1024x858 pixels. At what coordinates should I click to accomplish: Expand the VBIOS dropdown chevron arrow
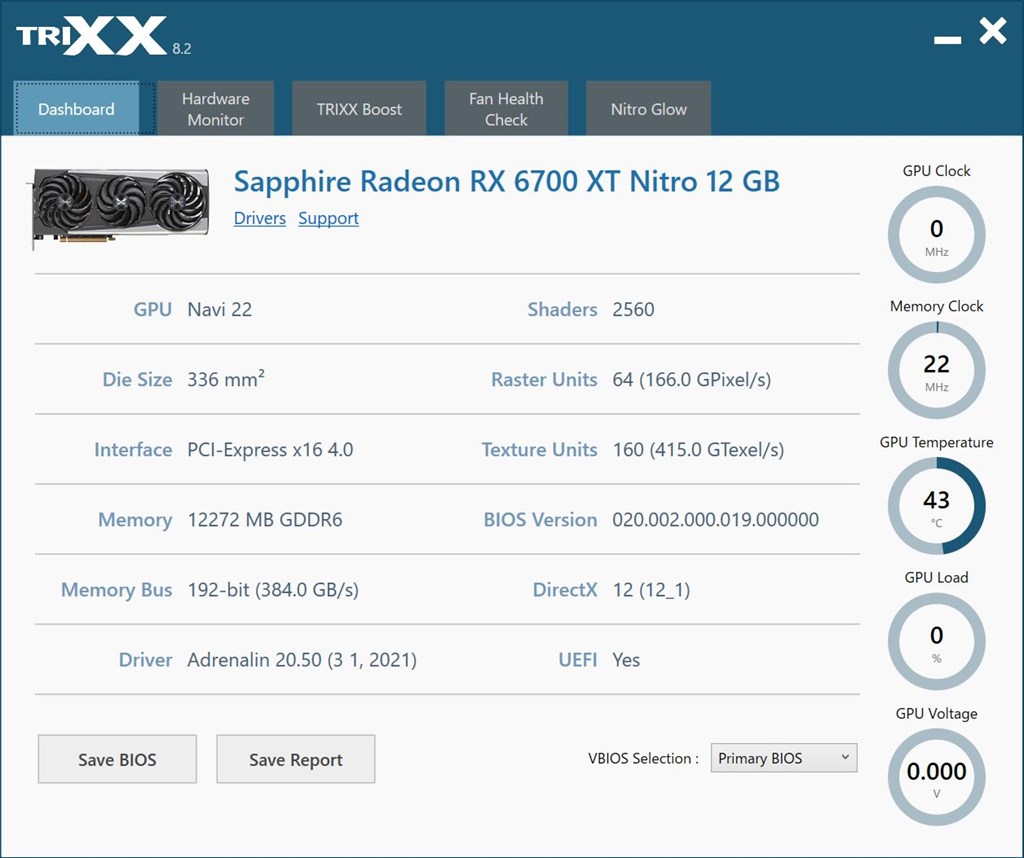(x=843, y=758)
